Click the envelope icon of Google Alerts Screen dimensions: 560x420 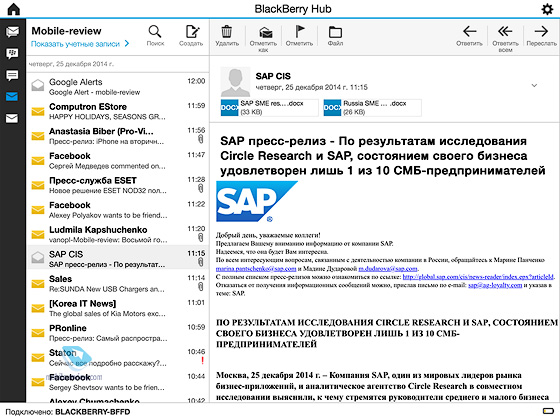(x=38, y=86)
